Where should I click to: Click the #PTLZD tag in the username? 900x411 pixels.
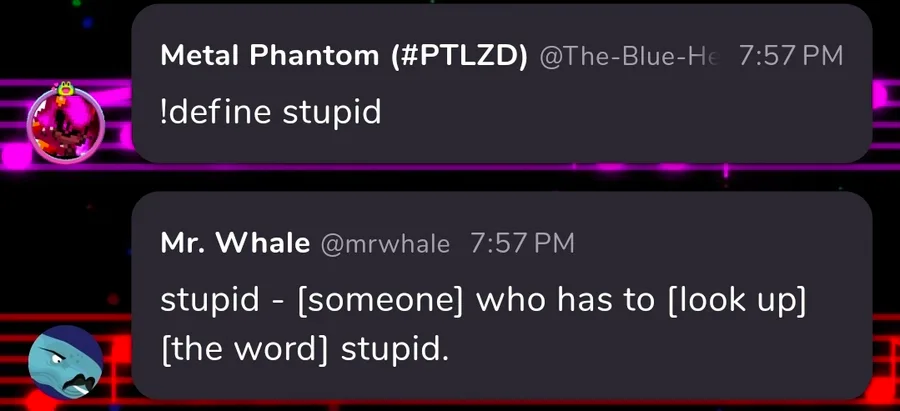coord(460,56)
